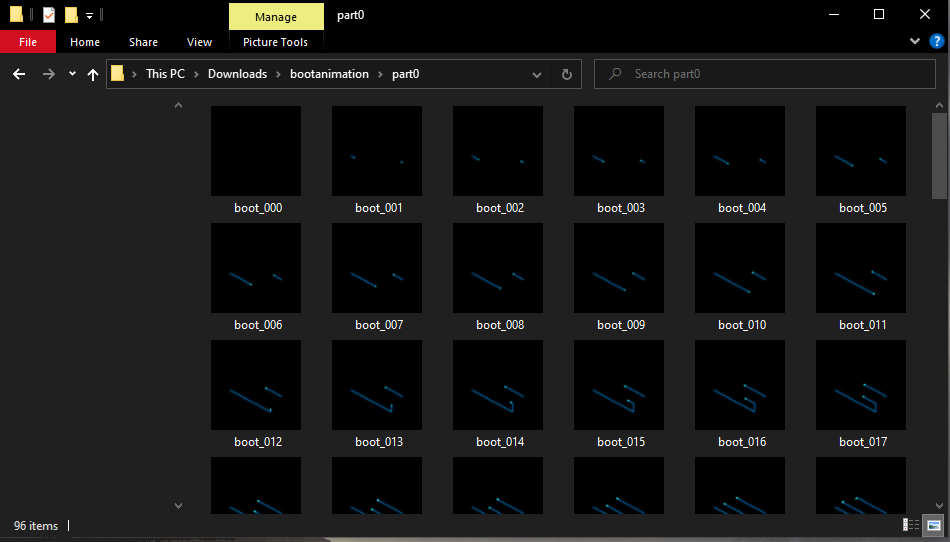This screenshot has width=950, height=542.
Task: Go to bootanimation in the breadcrumb path
Action: tap(329, 74)
